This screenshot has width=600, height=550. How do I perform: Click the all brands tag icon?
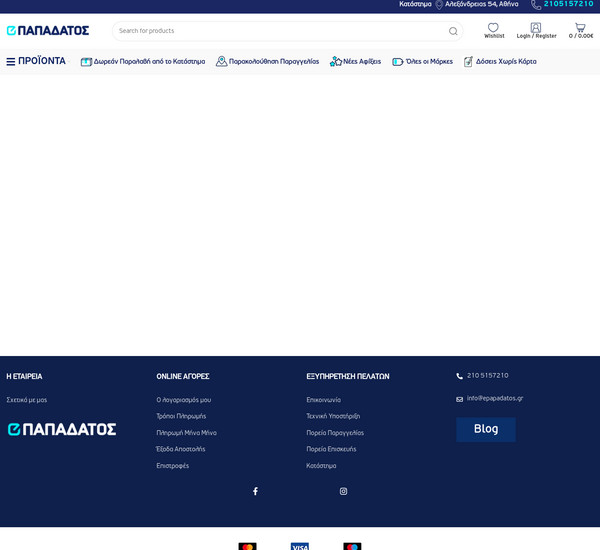coord(398,62)
